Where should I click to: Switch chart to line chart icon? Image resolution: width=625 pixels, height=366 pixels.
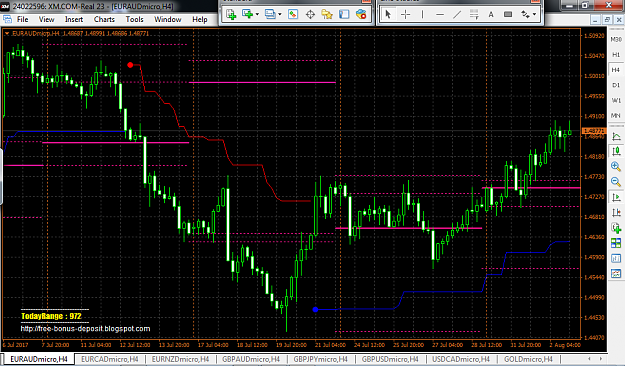(616, 136)
